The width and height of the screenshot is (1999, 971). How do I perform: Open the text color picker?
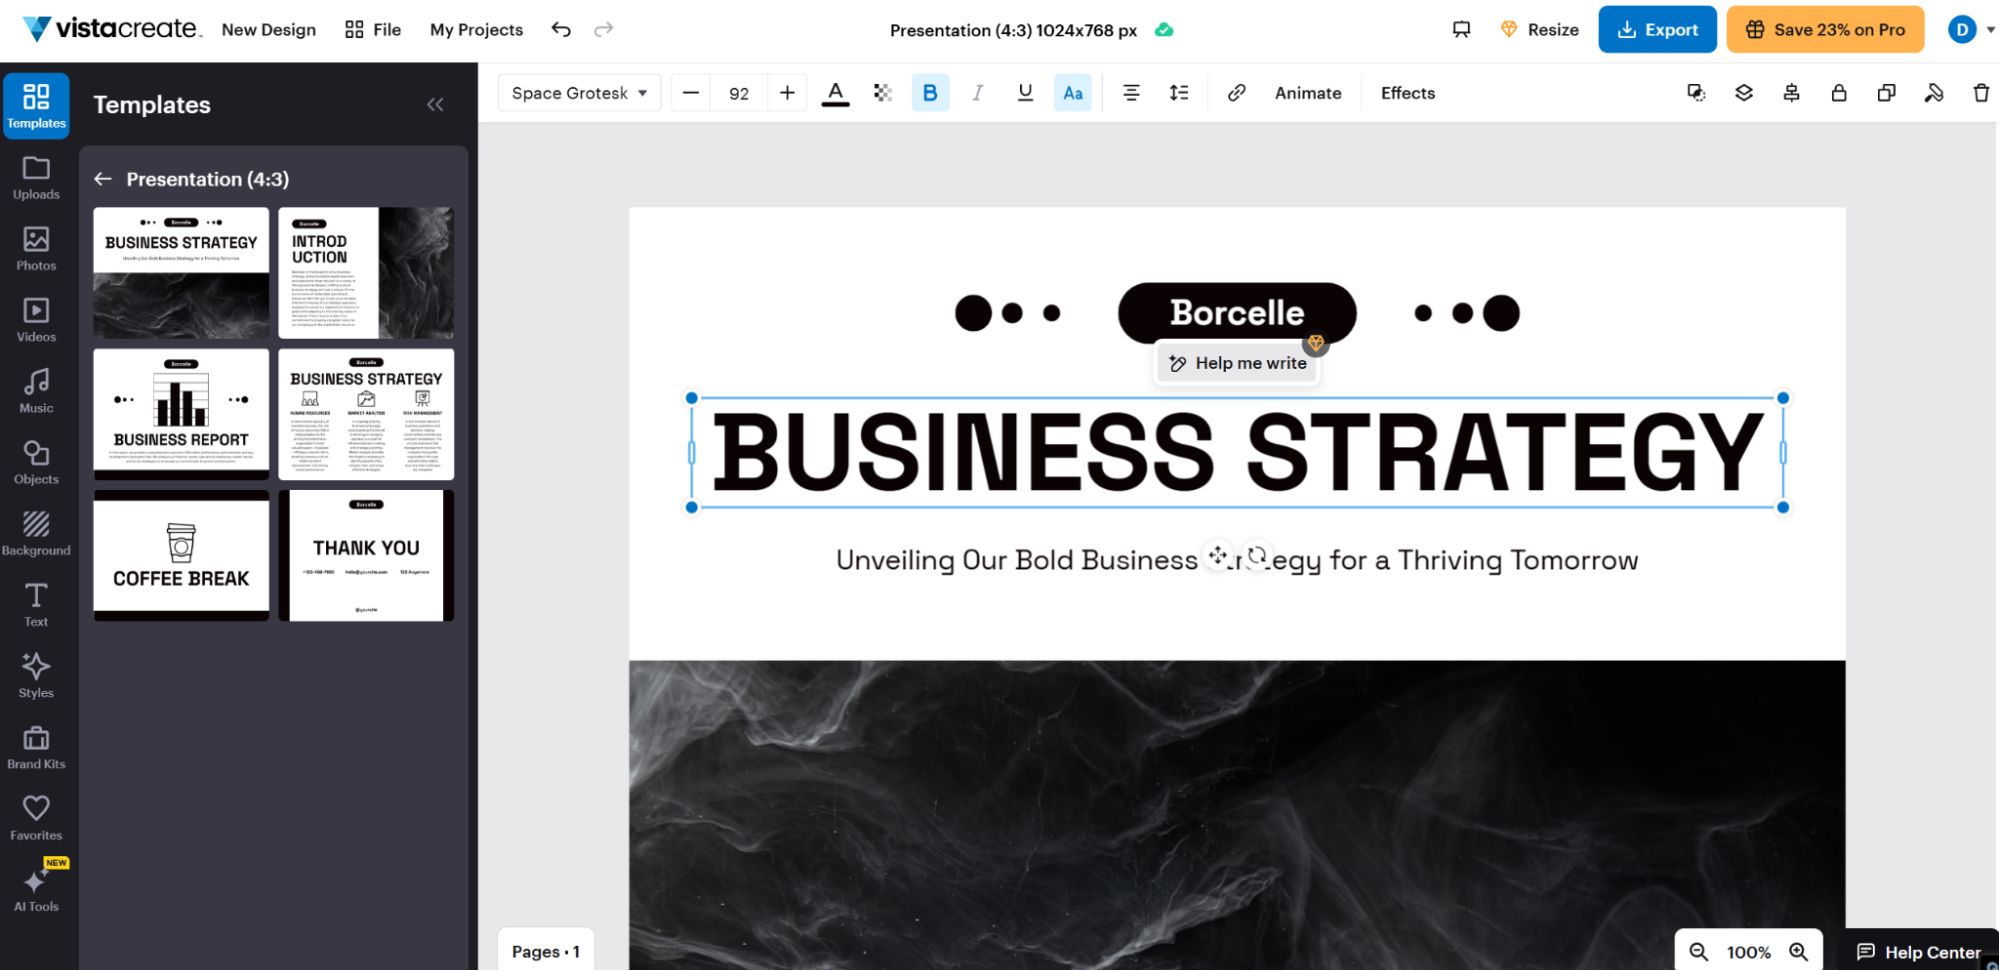click(x=835, y=93)
